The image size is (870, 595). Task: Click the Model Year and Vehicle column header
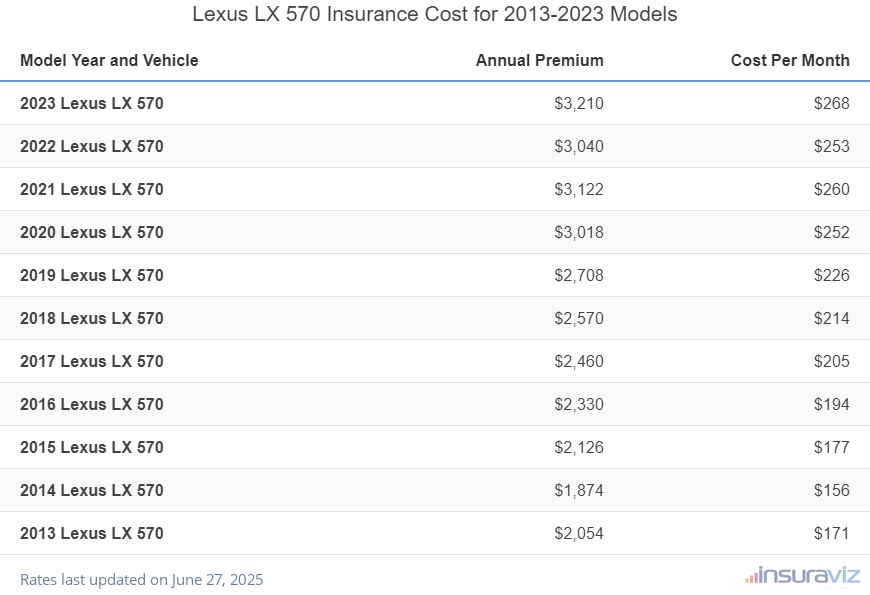(109, 60)
